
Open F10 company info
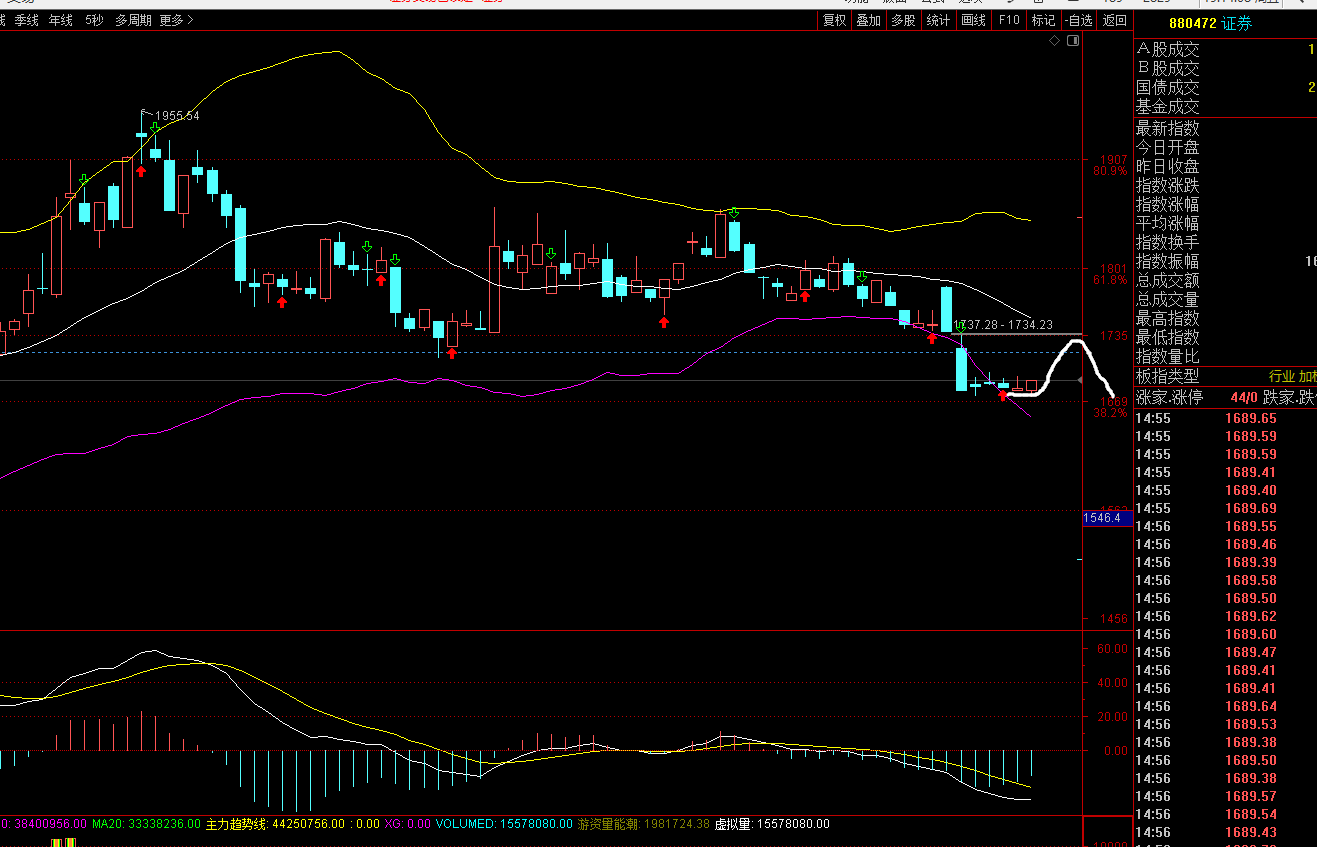click(x=1009, y=20)
